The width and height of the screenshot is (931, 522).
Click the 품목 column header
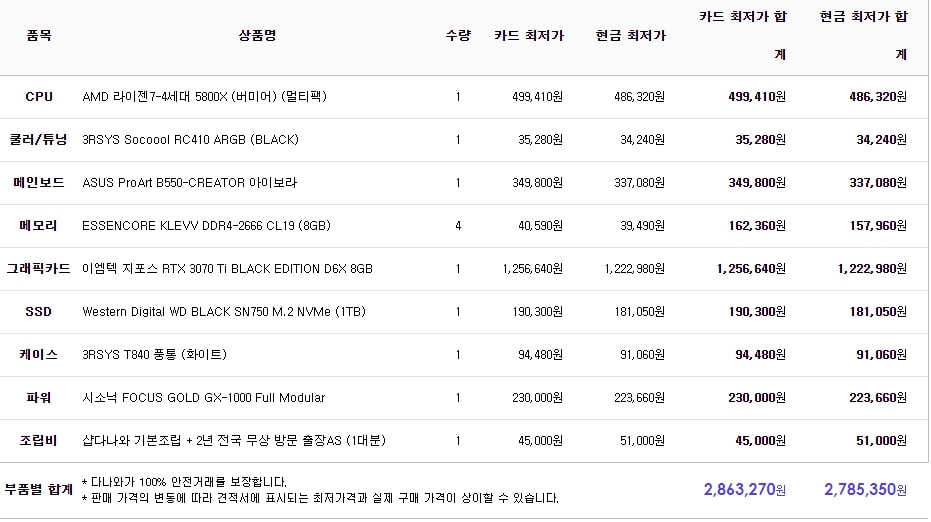point(39,36)
